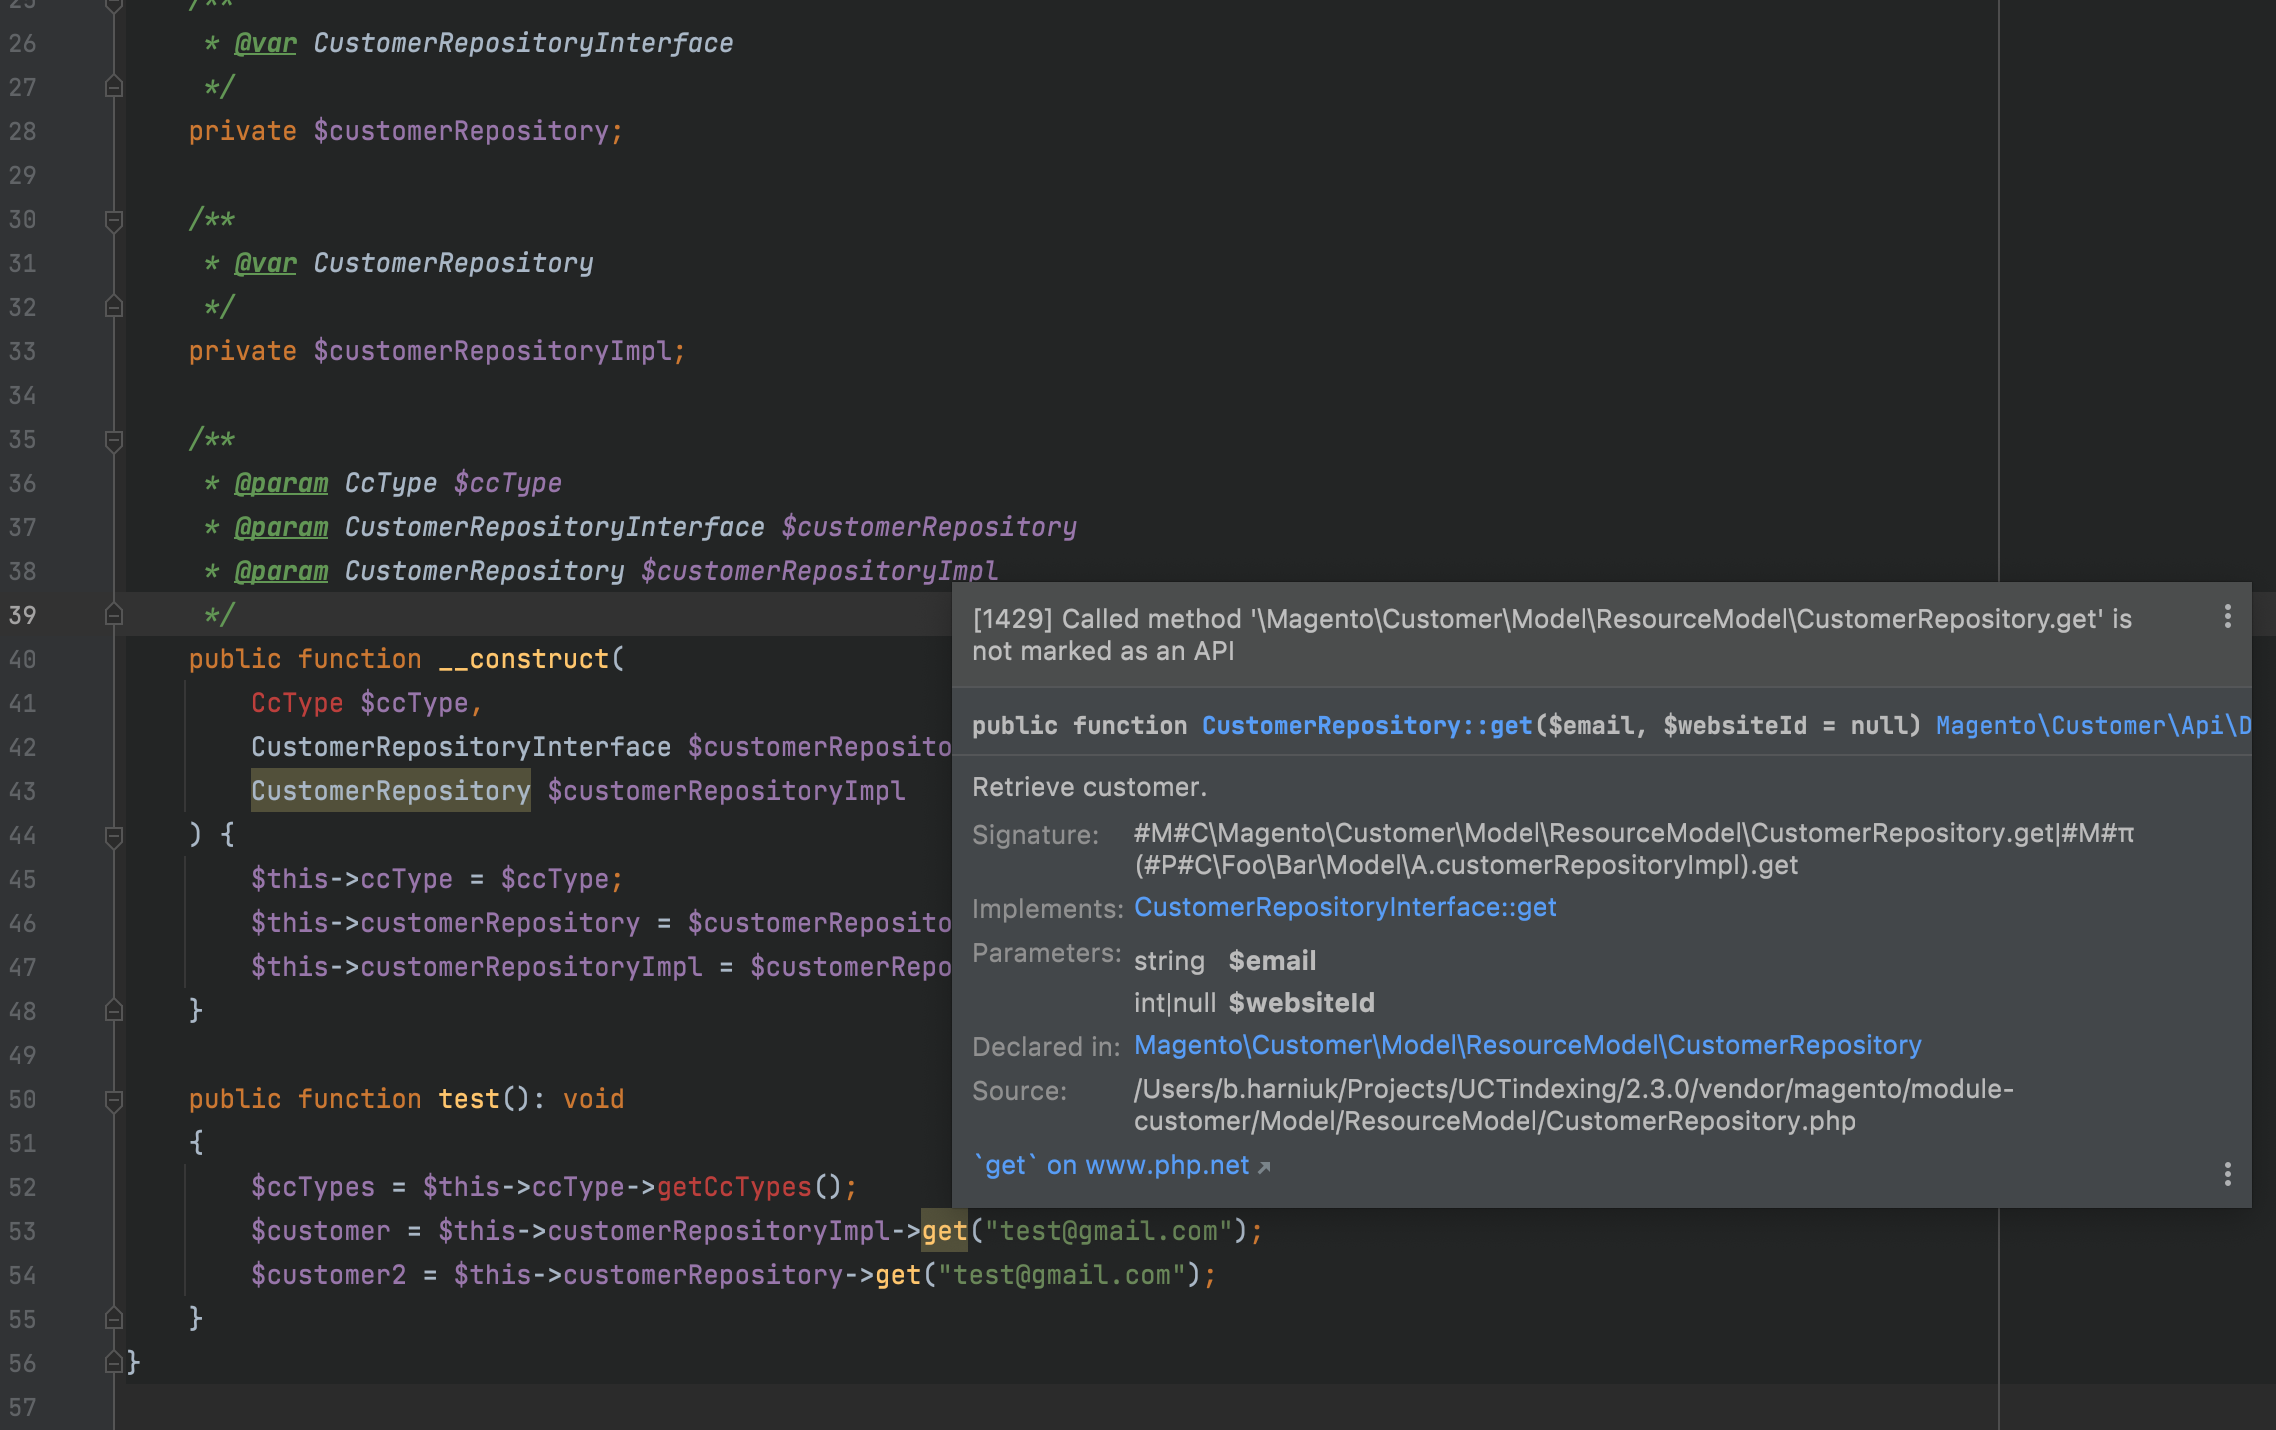Collapse the __construct body fold at line 44

coord(113,835)
